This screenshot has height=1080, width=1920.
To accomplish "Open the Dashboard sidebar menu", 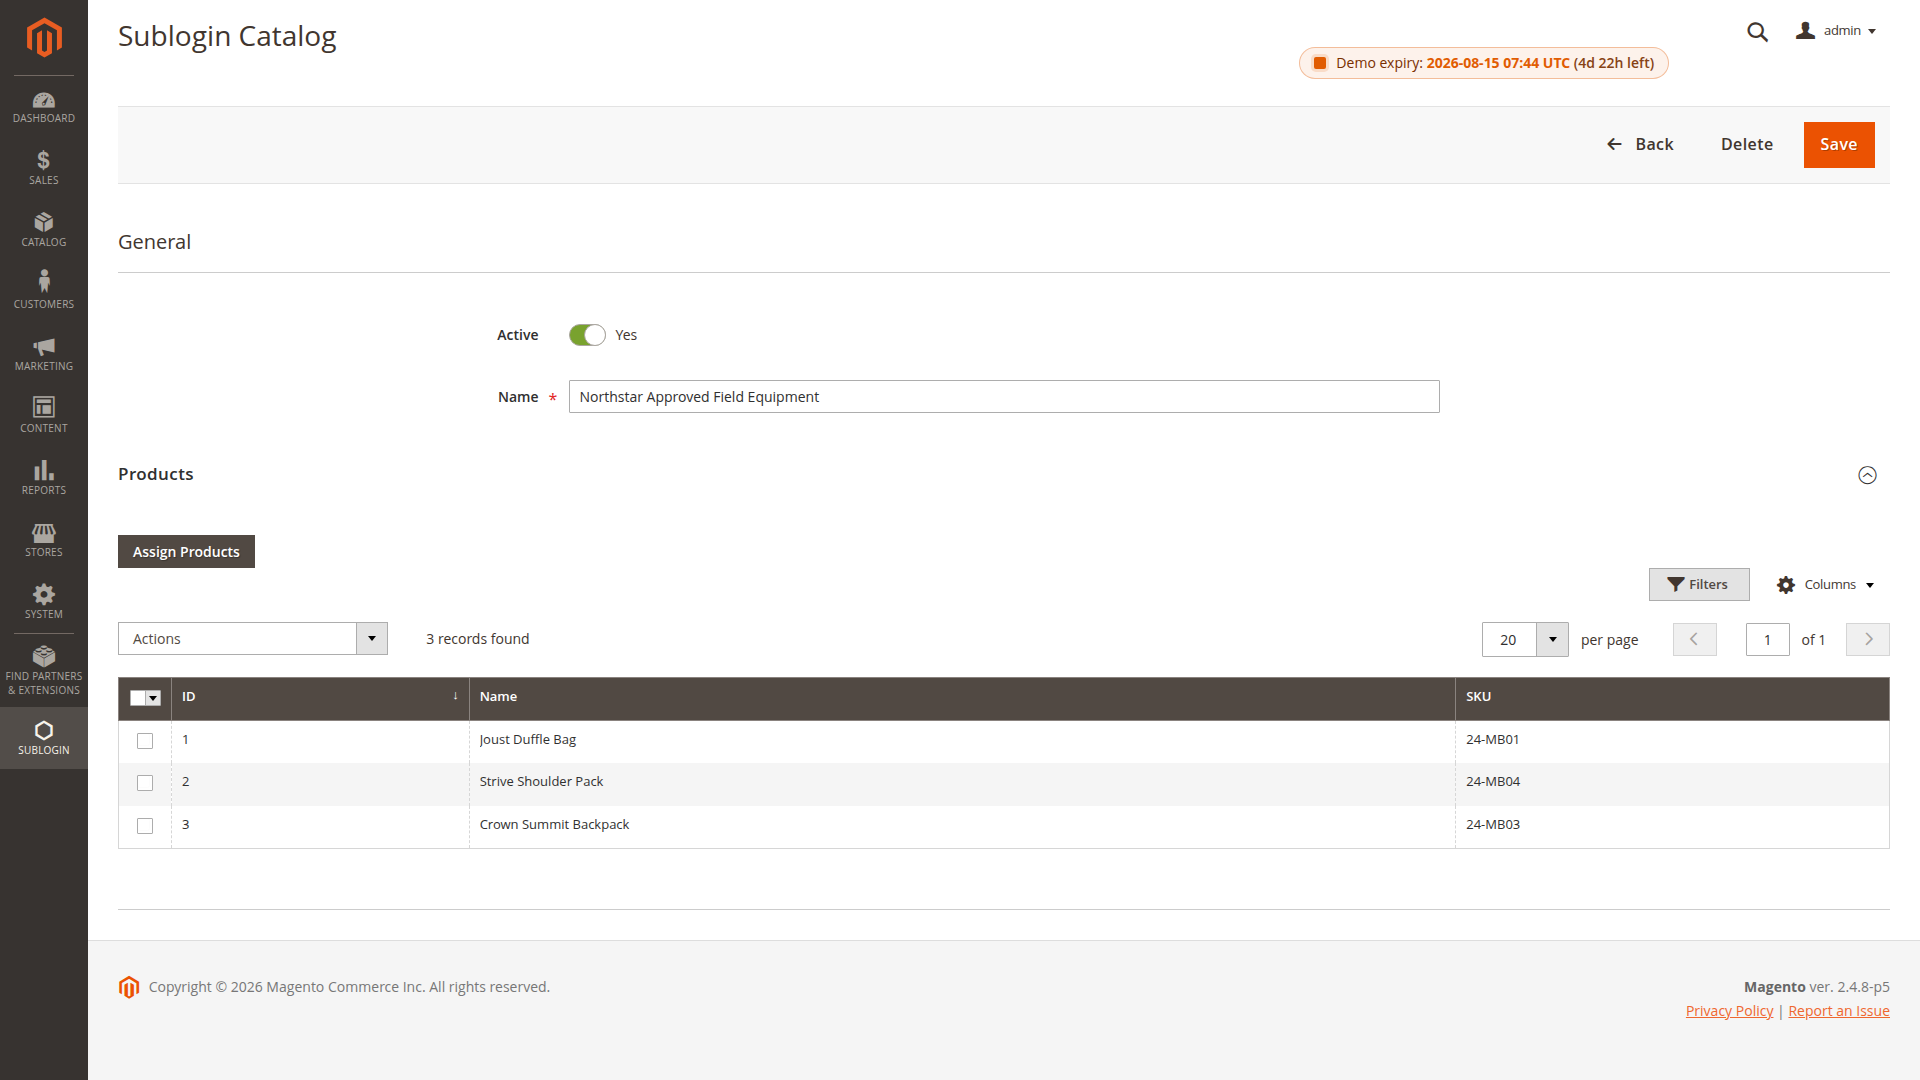I will 44,107.
